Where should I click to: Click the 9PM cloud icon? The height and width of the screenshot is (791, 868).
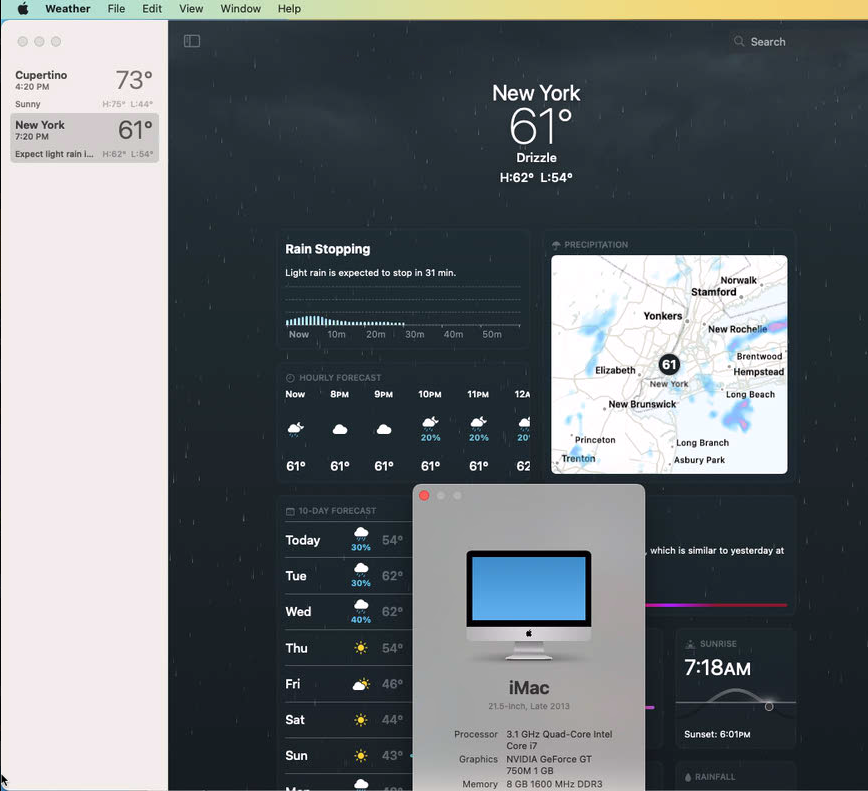tap(384, 429)
